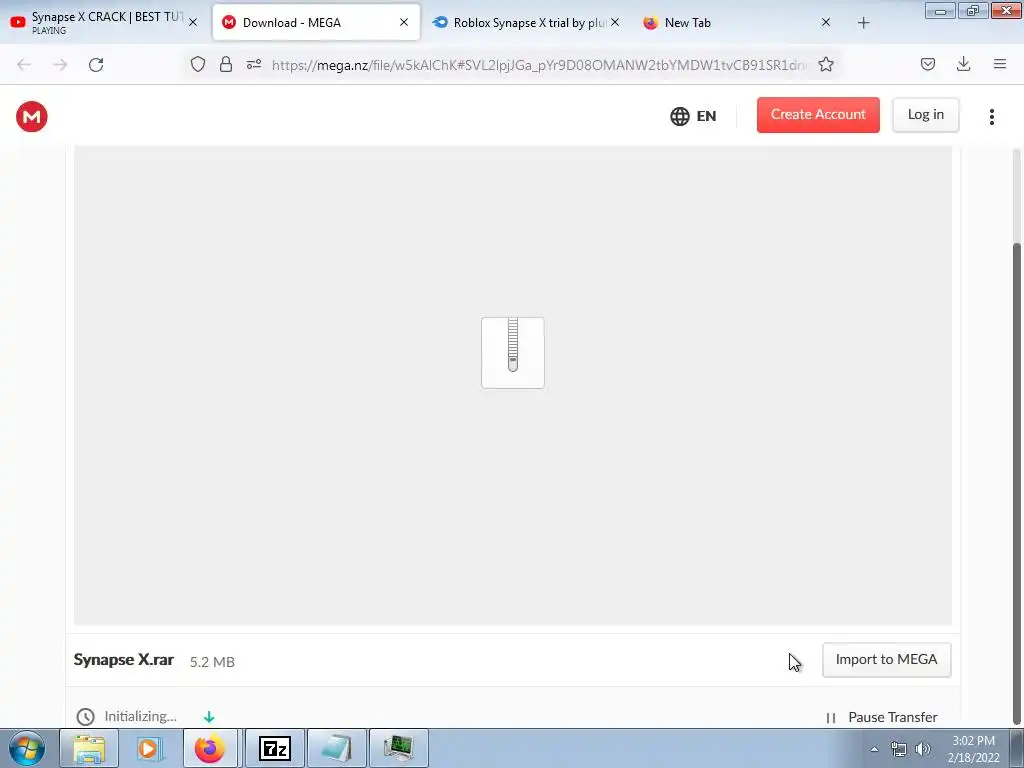Click Import to MEGA button
1024x768 pixels.
point(886,660)
